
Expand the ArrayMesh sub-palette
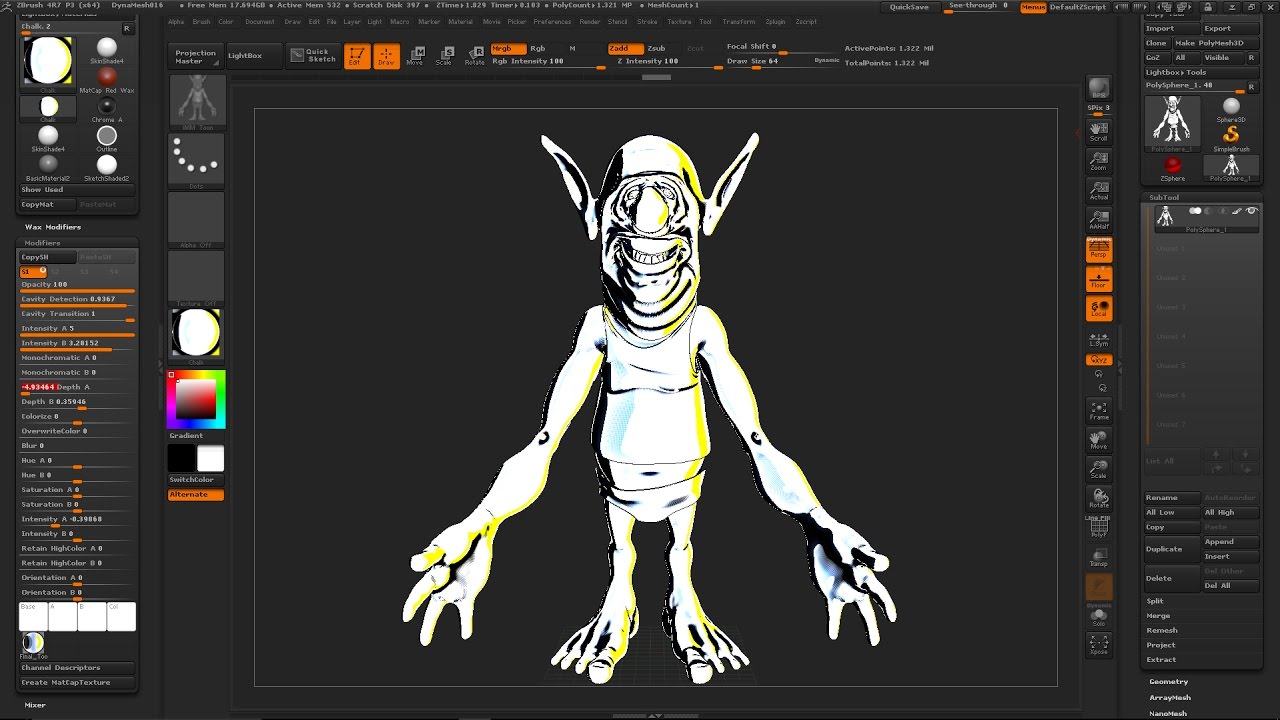coord(1170,698)
